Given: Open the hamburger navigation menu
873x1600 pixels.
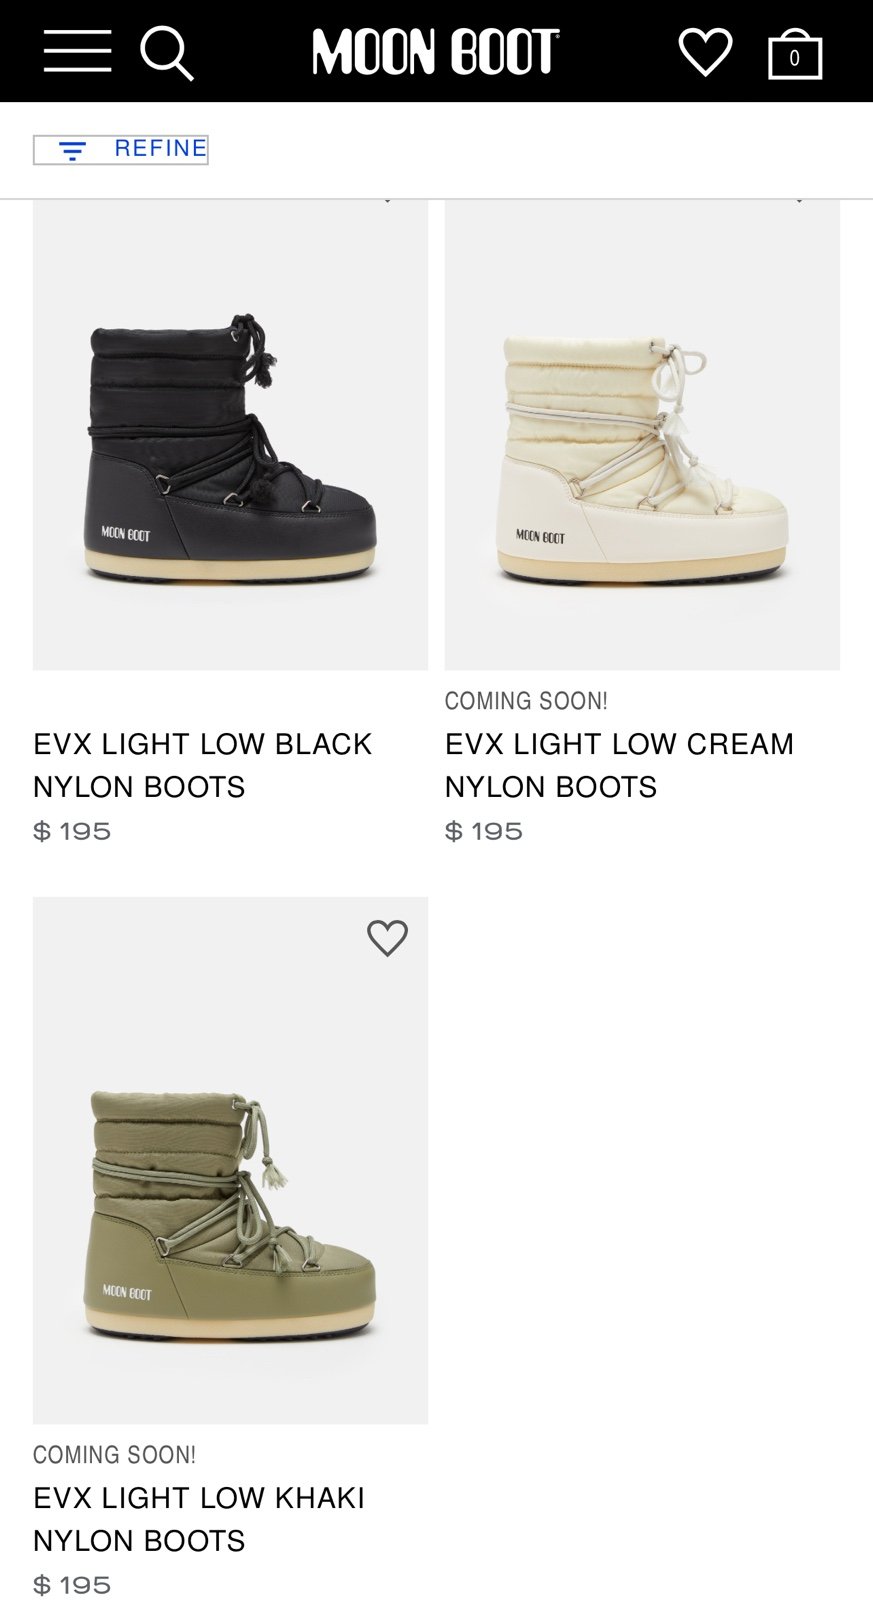Looking at the screenshot, I should pos(77,51).
